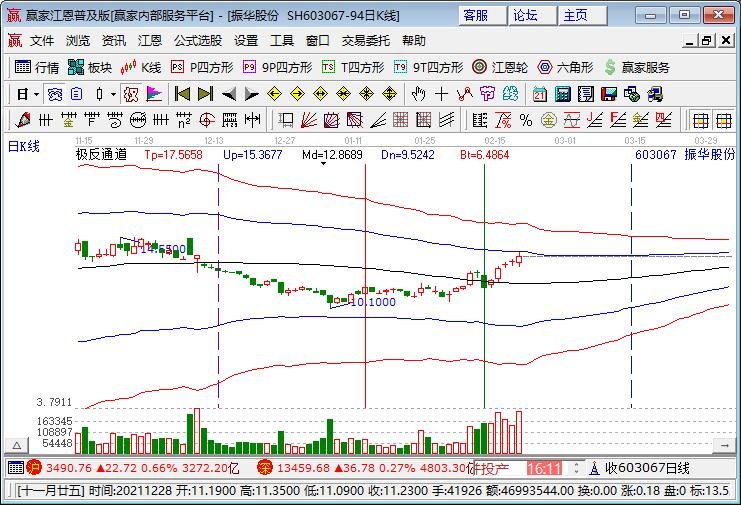Click the yellow horizontal-compress diamond icon
This screenshot has height=505, width=741.
pyautogui.click(x=344, y=94)
